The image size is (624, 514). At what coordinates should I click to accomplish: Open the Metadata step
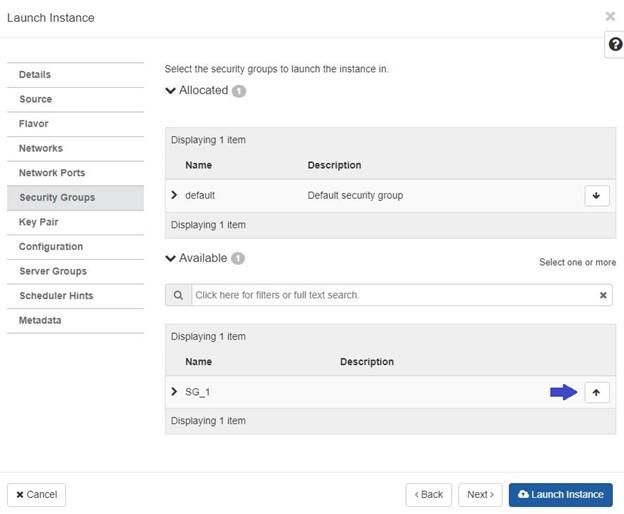pyautogui.click(x=75, y=321)
